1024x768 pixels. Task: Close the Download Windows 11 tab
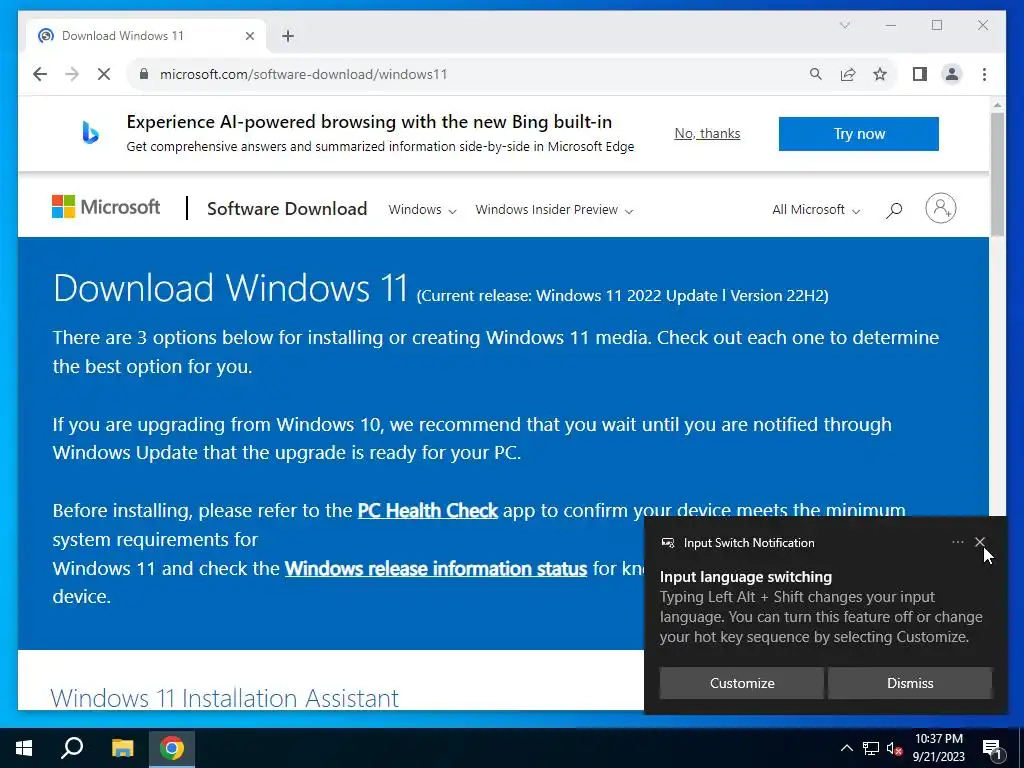(x=249, y=36)
